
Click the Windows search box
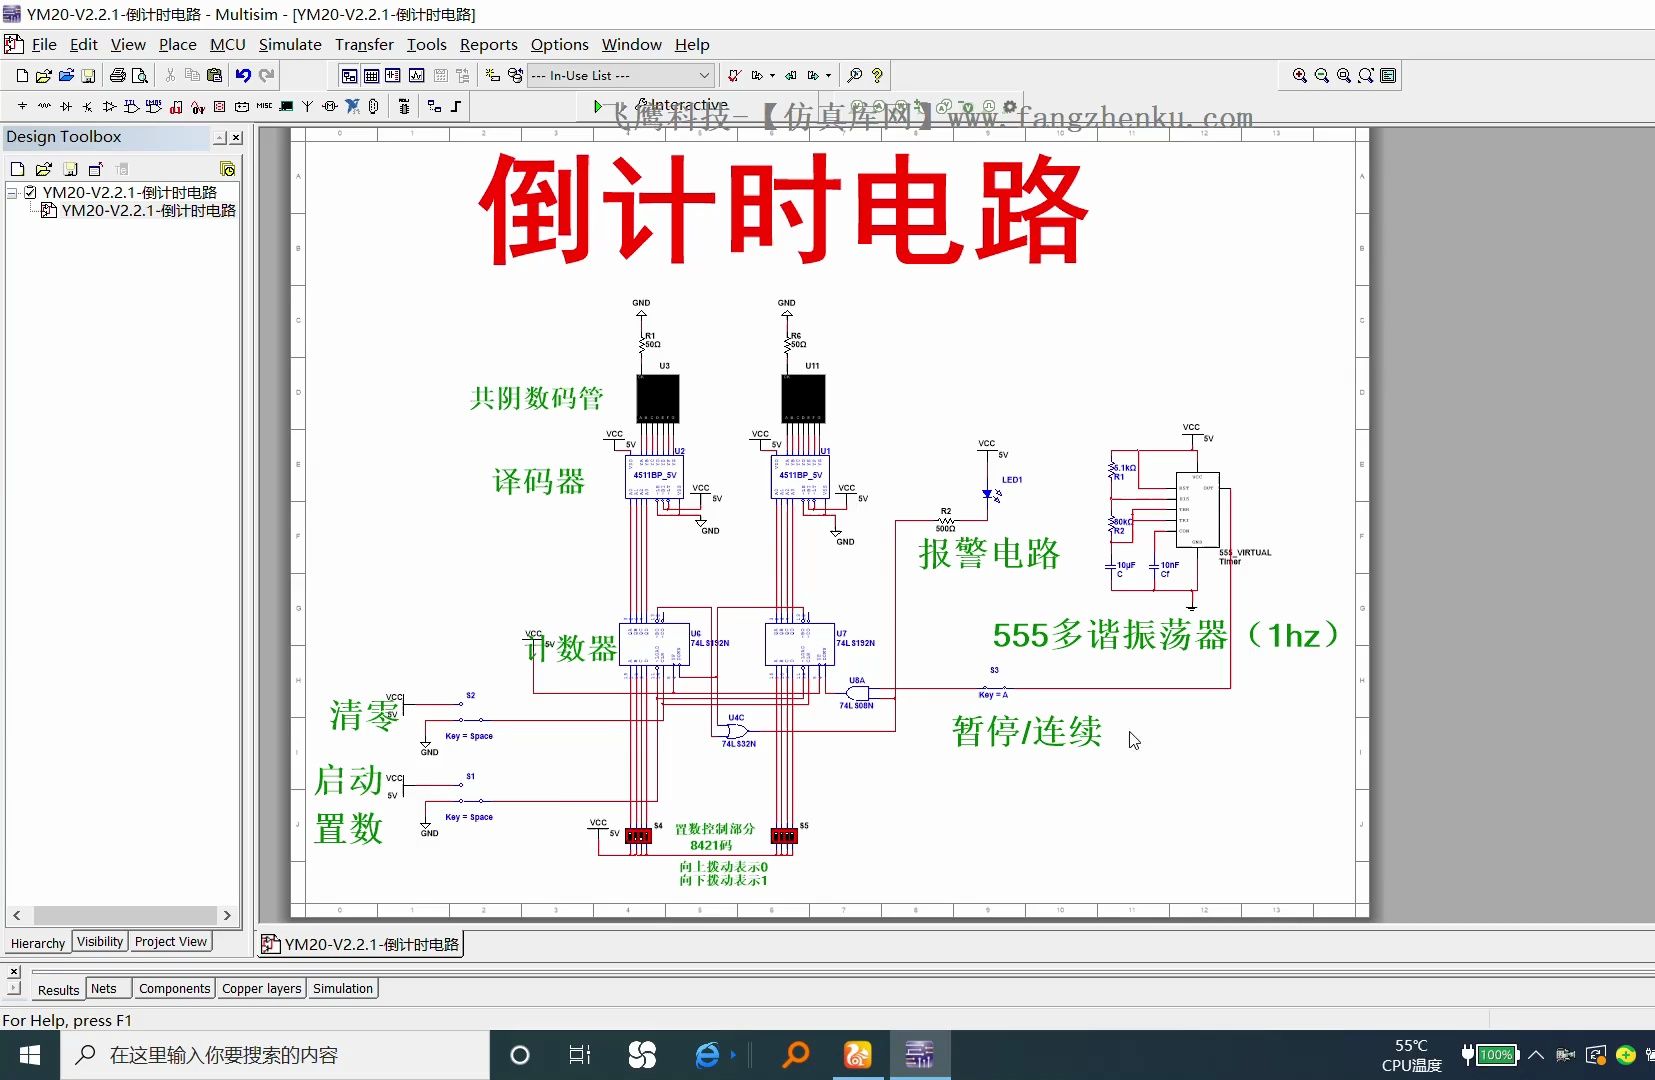[x=275, y=1055]
